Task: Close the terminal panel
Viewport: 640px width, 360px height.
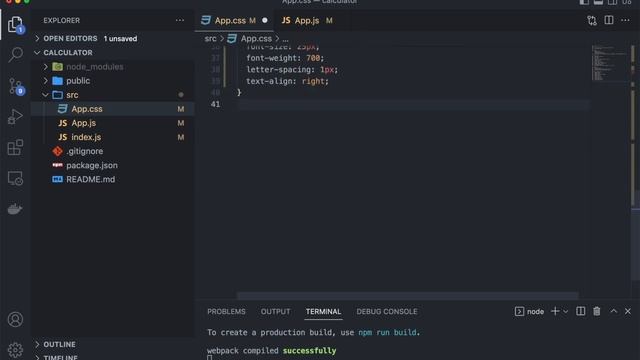Action: 628,311
